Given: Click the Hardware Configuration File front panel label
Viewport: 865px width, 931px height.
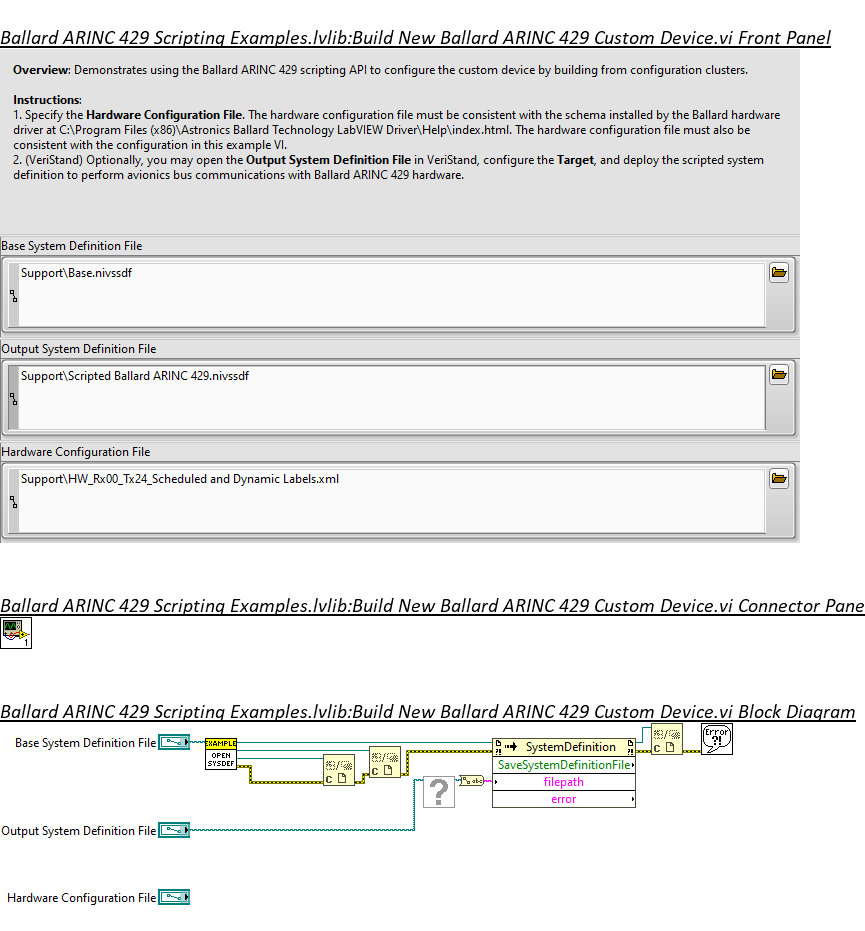Looking at the screenshot, I should coord(76,452).
